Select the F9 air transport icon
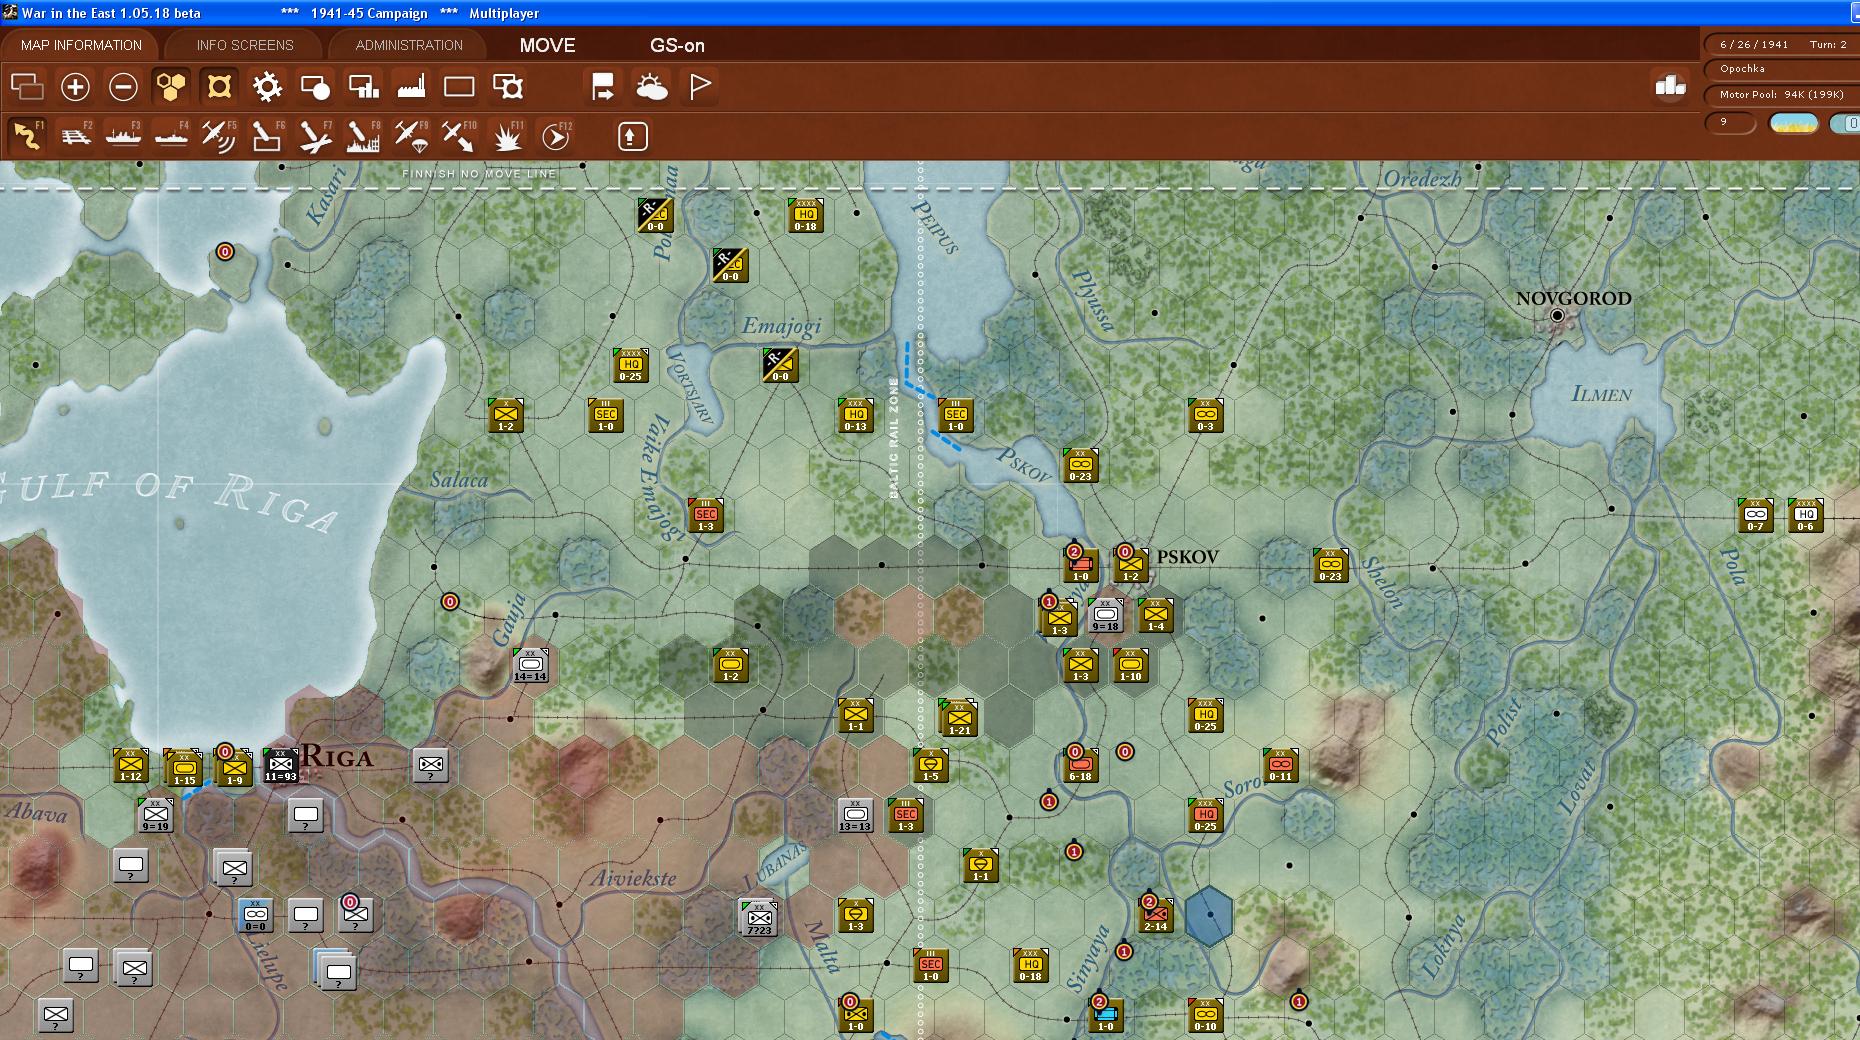 click(x=411, y=136)
